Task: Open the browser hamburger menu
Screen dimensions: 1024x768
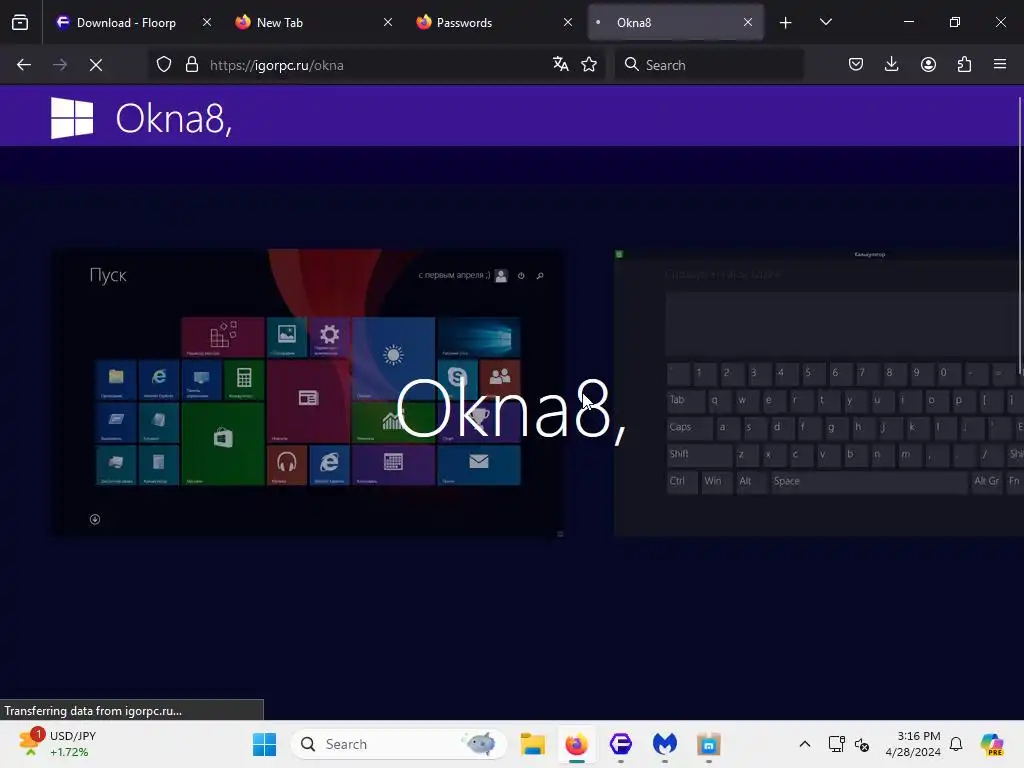Action: [1000, 64]
